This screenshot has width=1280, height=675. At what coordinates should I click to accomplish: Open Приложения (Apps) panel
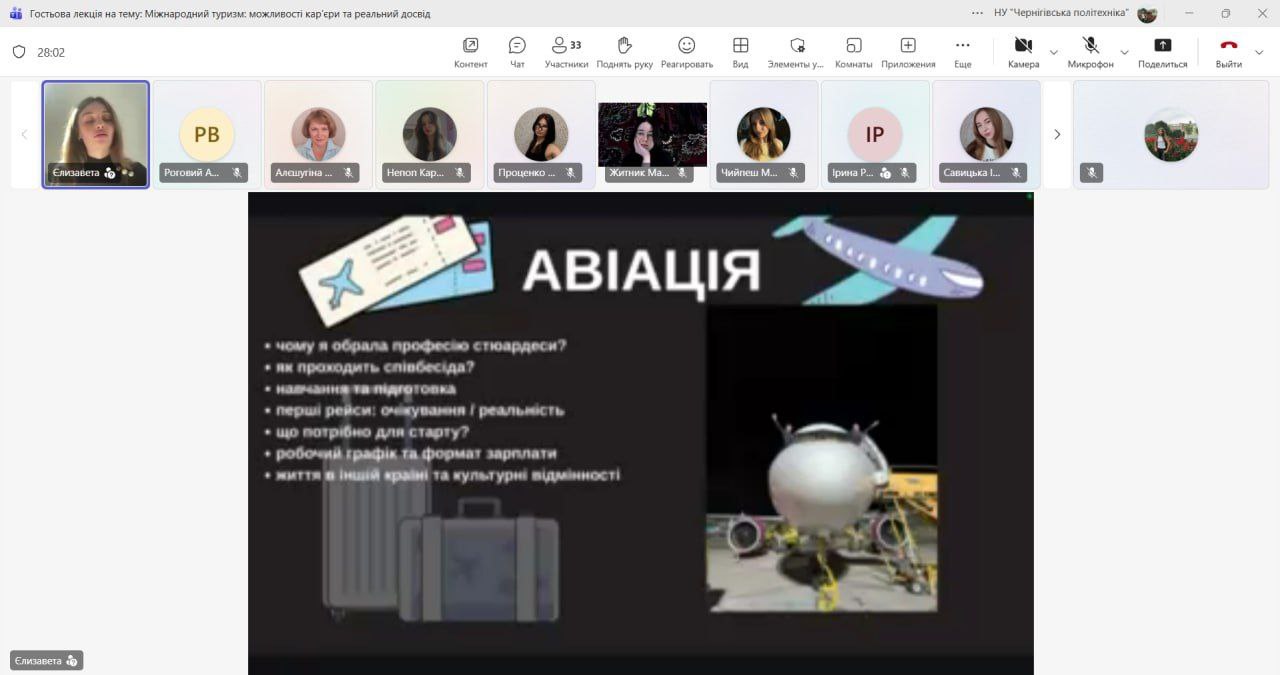pyautogui.click(x=908, y=52)
